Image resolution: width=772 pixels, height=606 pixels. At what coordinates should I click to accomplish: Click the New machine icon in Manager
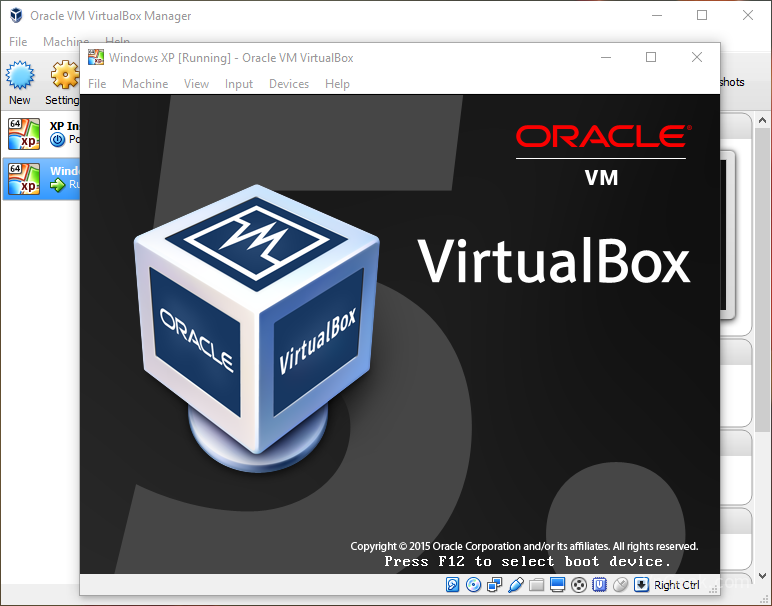(x=20, y=75)
